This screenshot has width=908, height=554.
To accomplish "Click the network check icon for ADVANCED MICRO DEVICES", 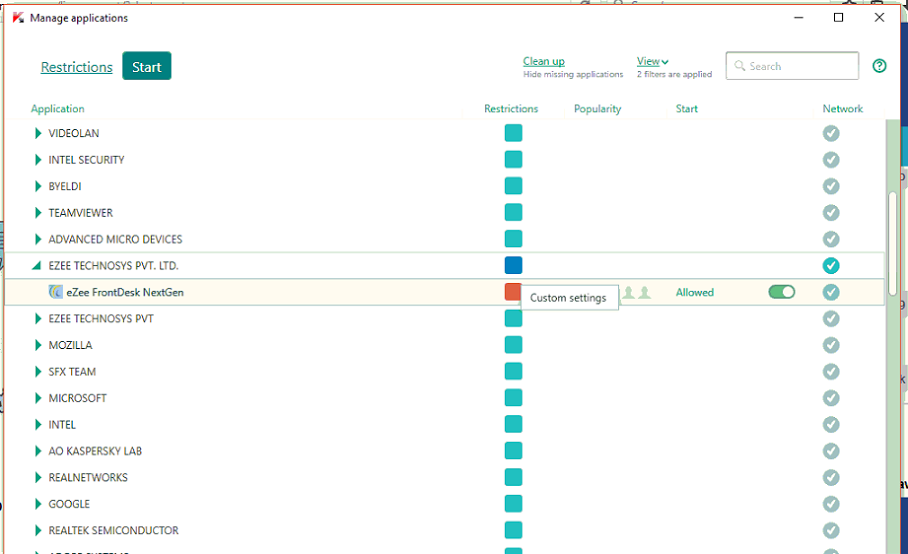I will click(831, 239).
